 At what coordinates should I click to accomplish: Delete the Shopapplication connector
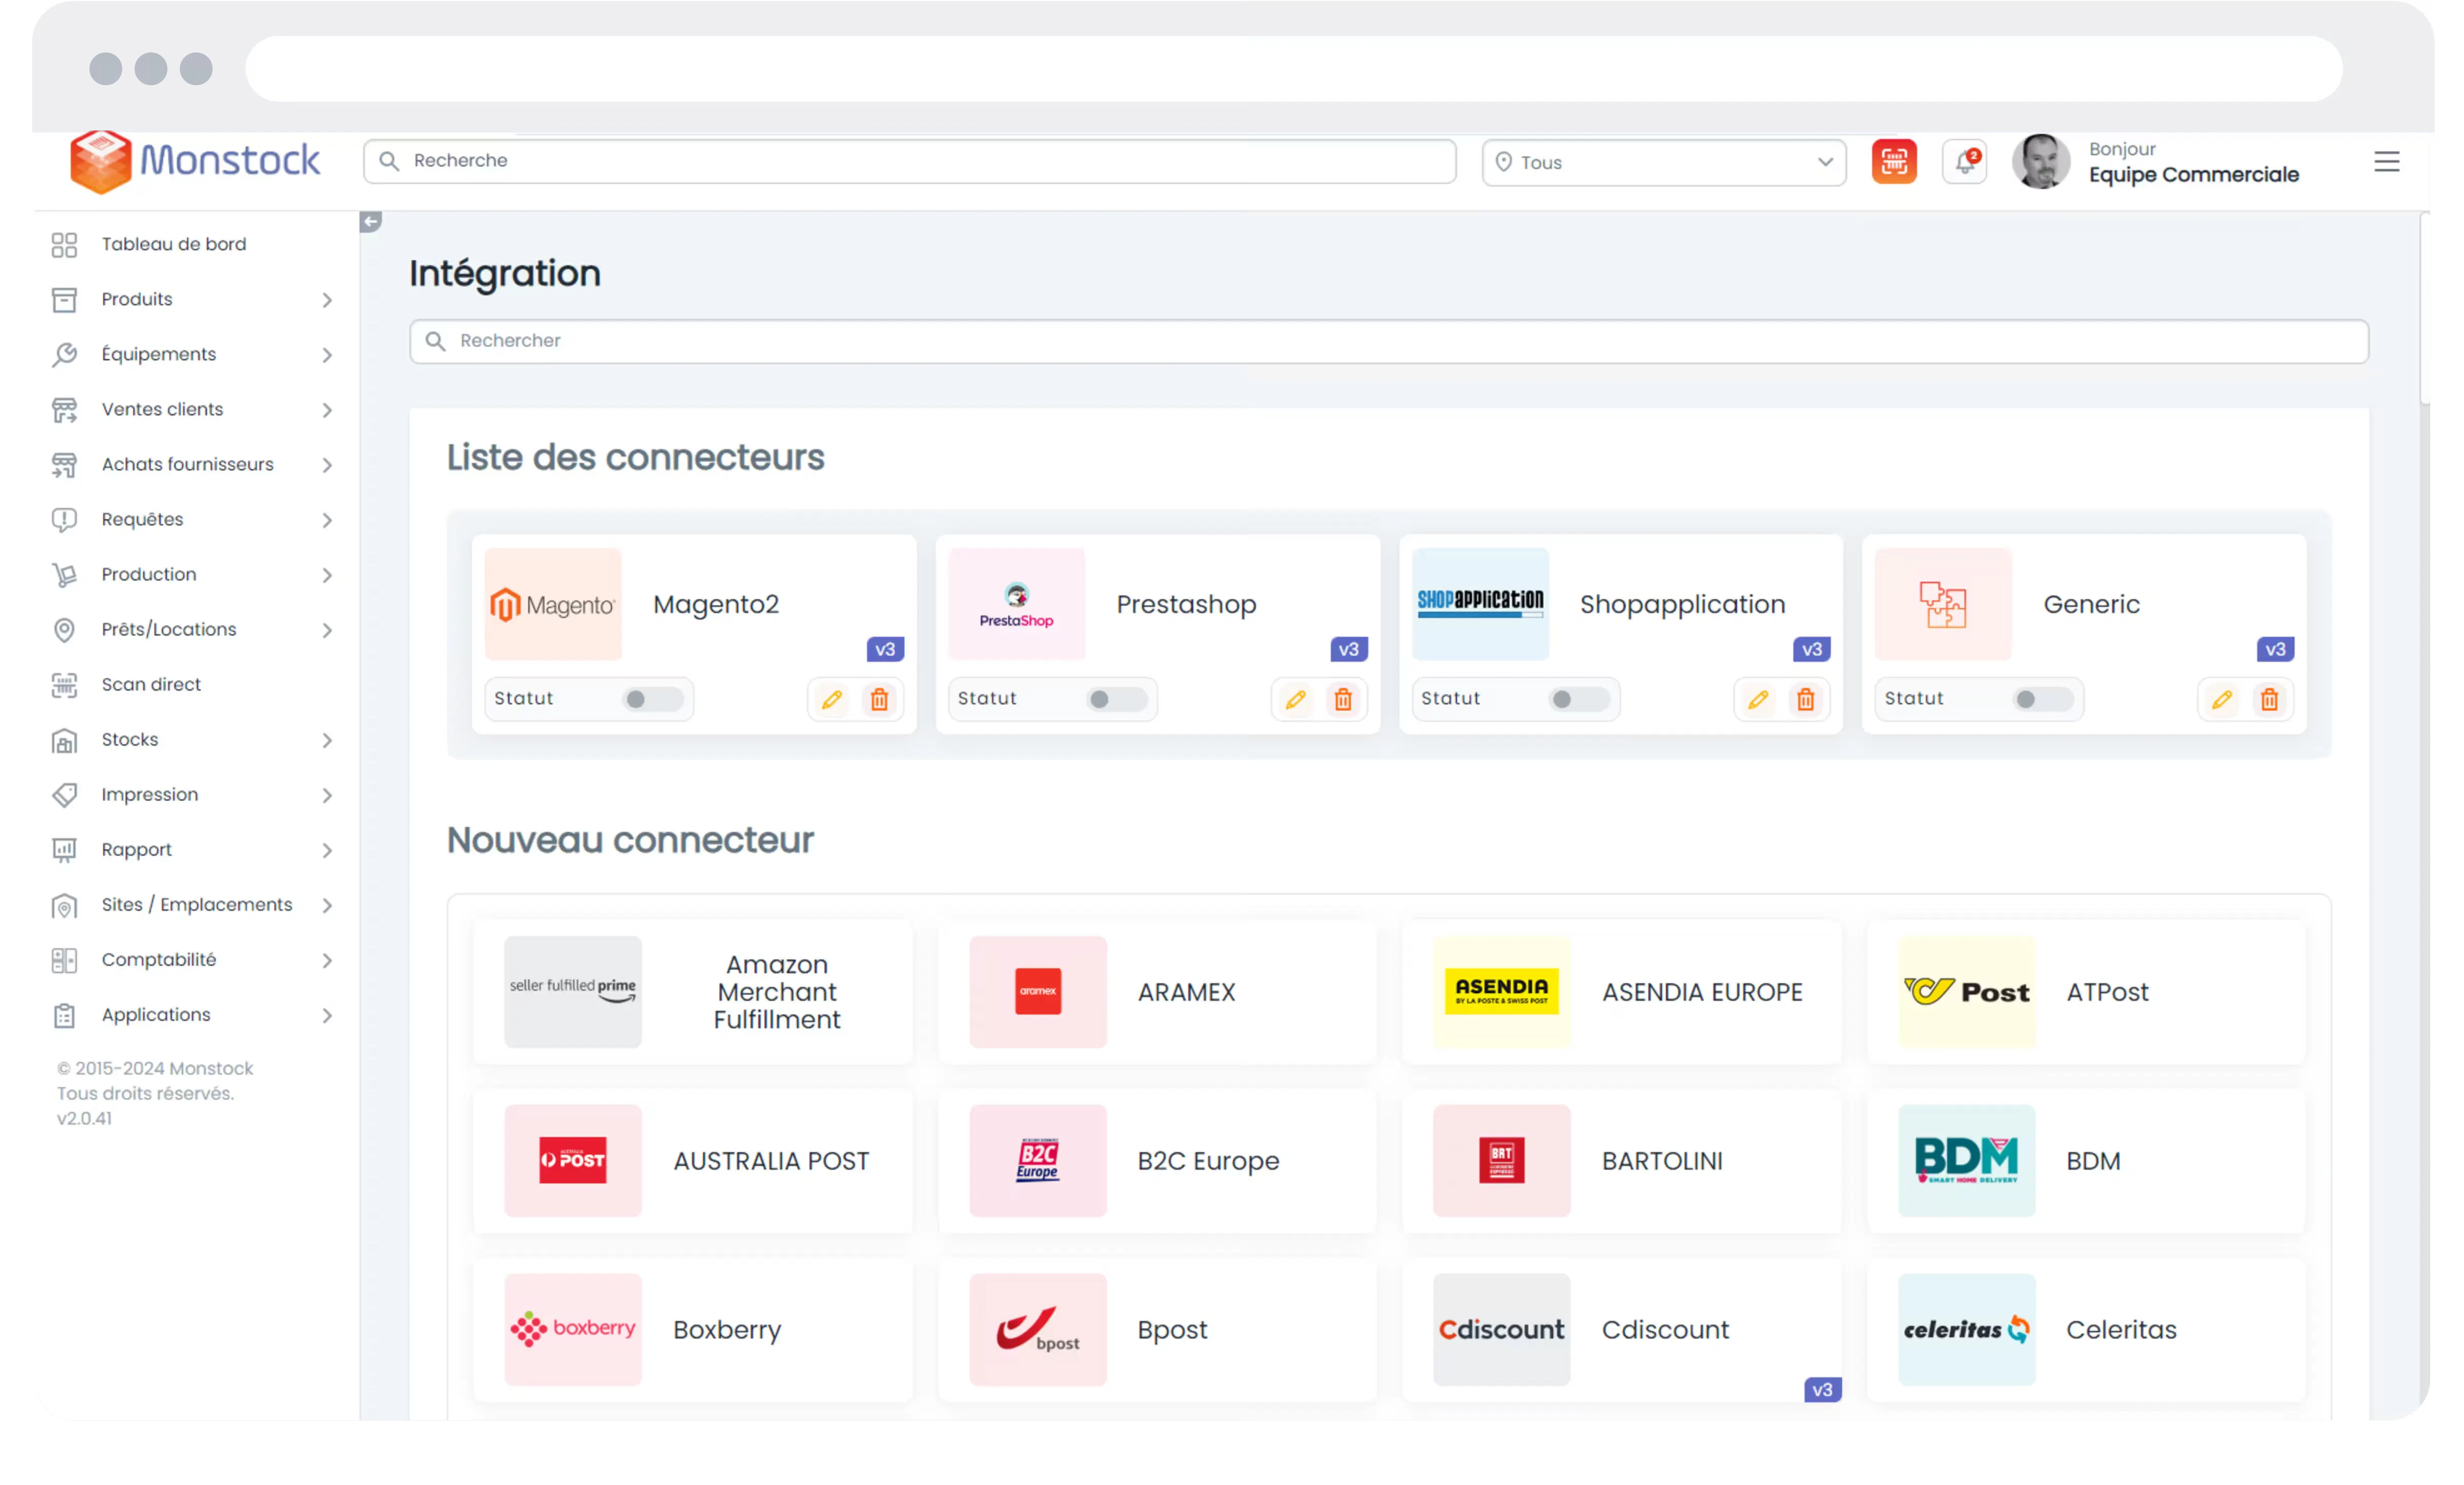pyautogui.click(x=1805, y=699)
